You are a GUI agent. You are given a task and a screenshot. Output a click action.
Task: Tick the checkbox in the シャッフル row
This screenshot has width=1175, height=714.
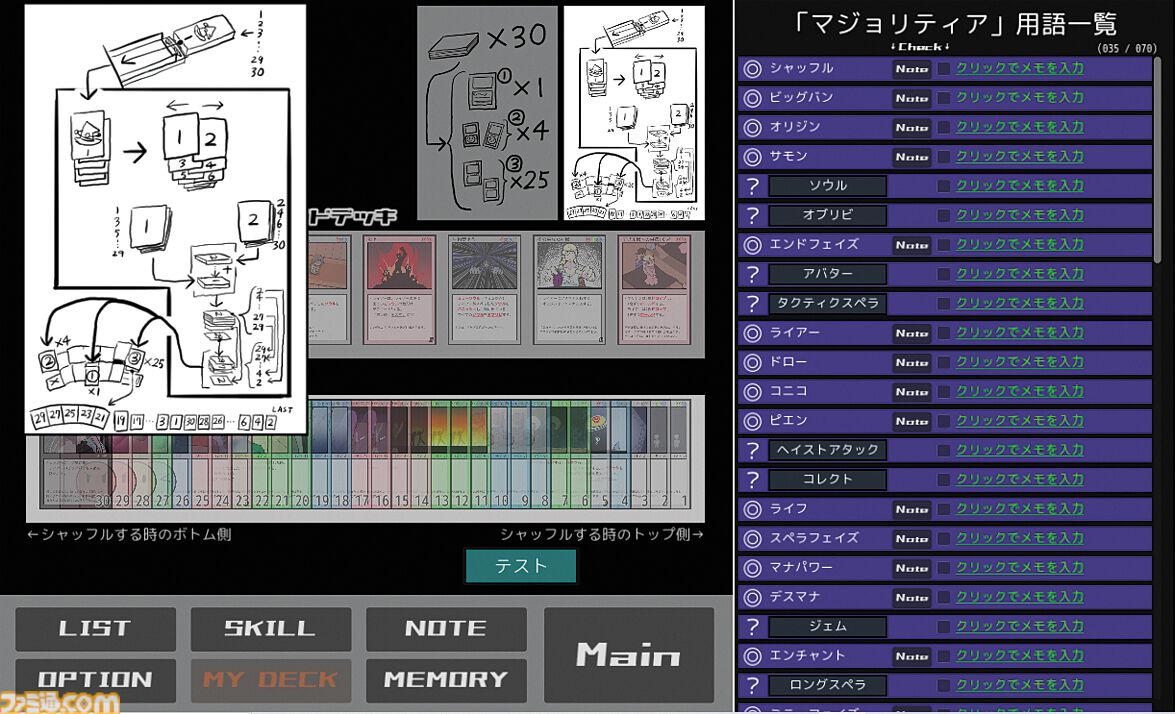click(x=944, y=69)
